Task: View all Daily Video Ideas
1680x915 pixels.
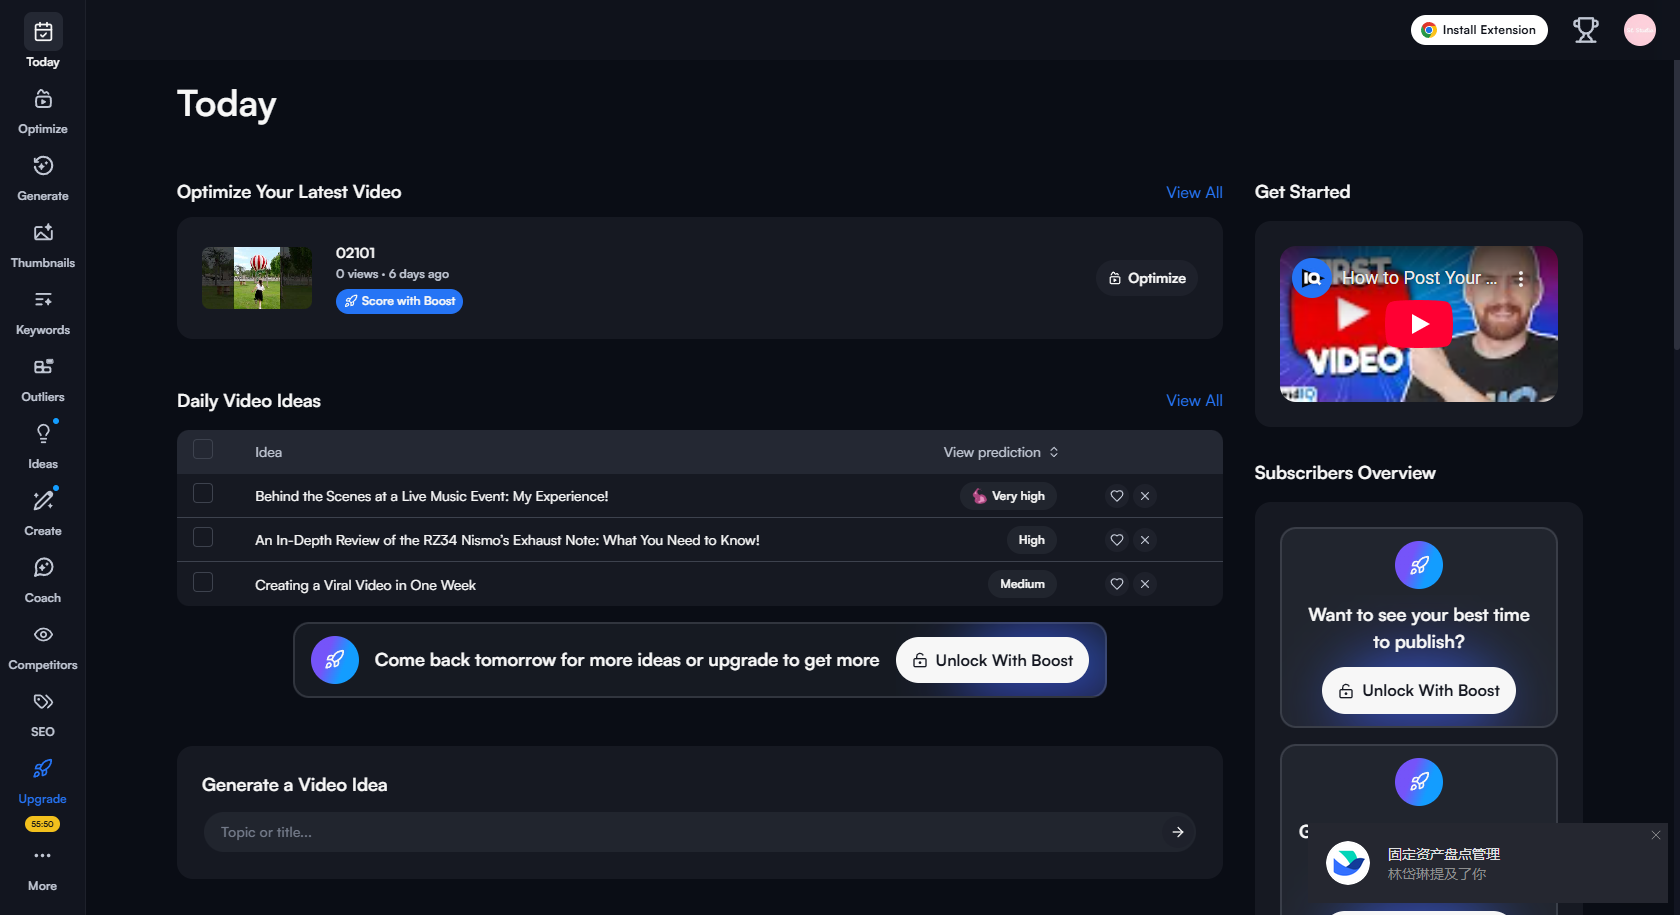Action: tap(1194, 401)
